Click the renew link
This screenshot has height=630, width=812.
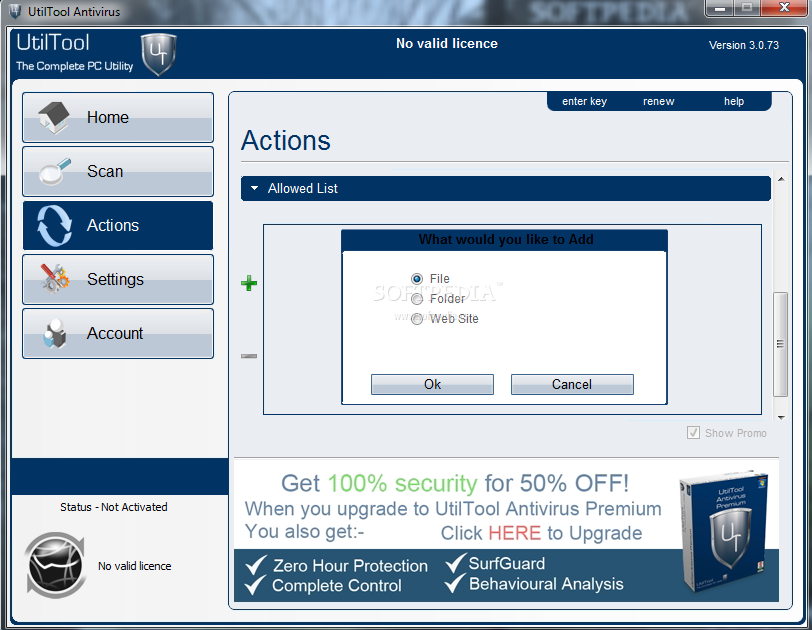pyautogui.click(x=659, y=101)
